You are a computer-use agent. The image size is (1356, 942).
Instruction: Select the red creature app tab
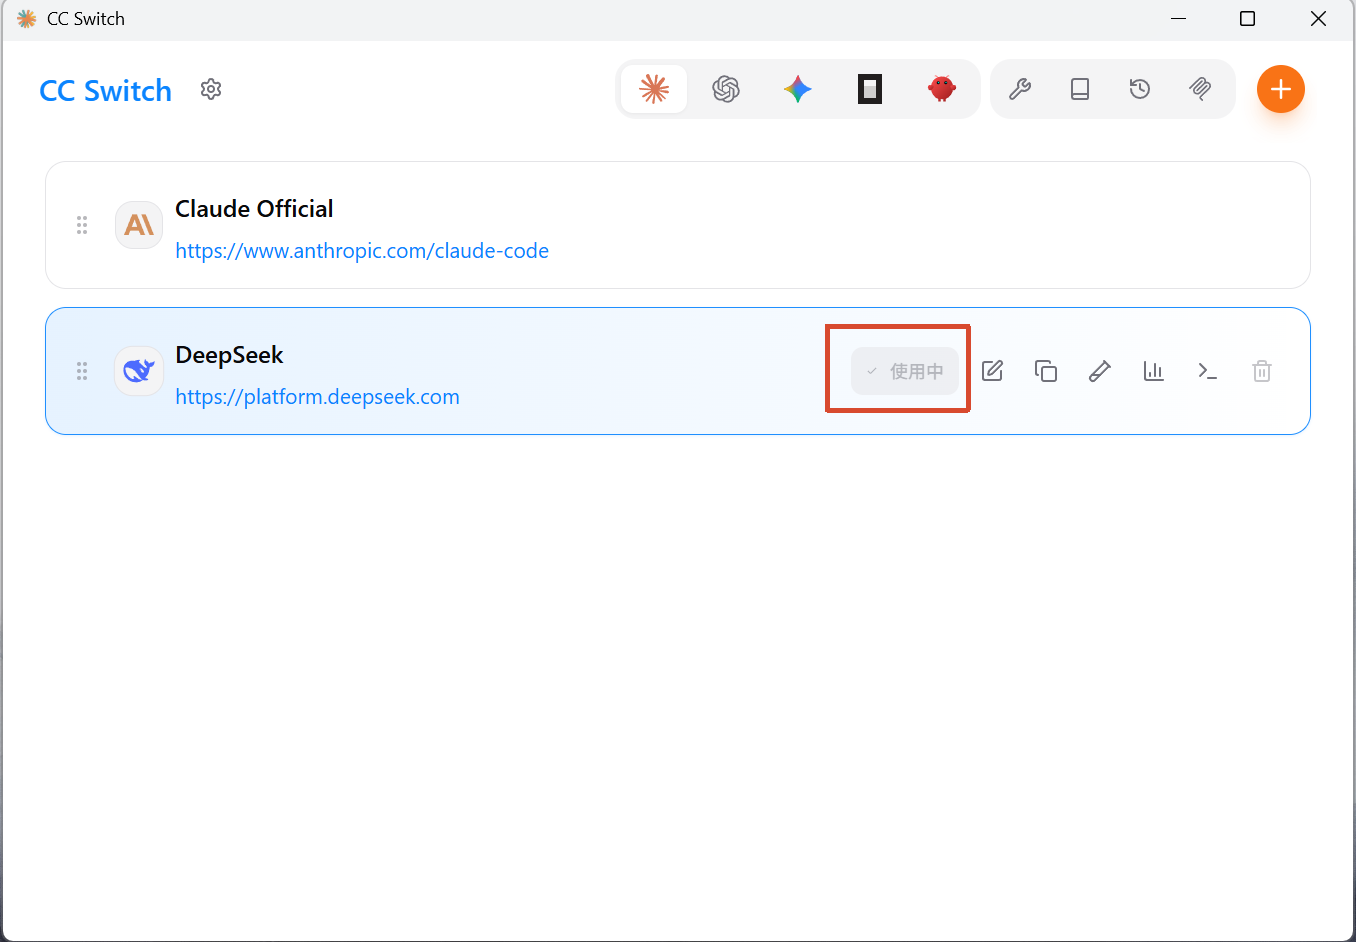942,89
